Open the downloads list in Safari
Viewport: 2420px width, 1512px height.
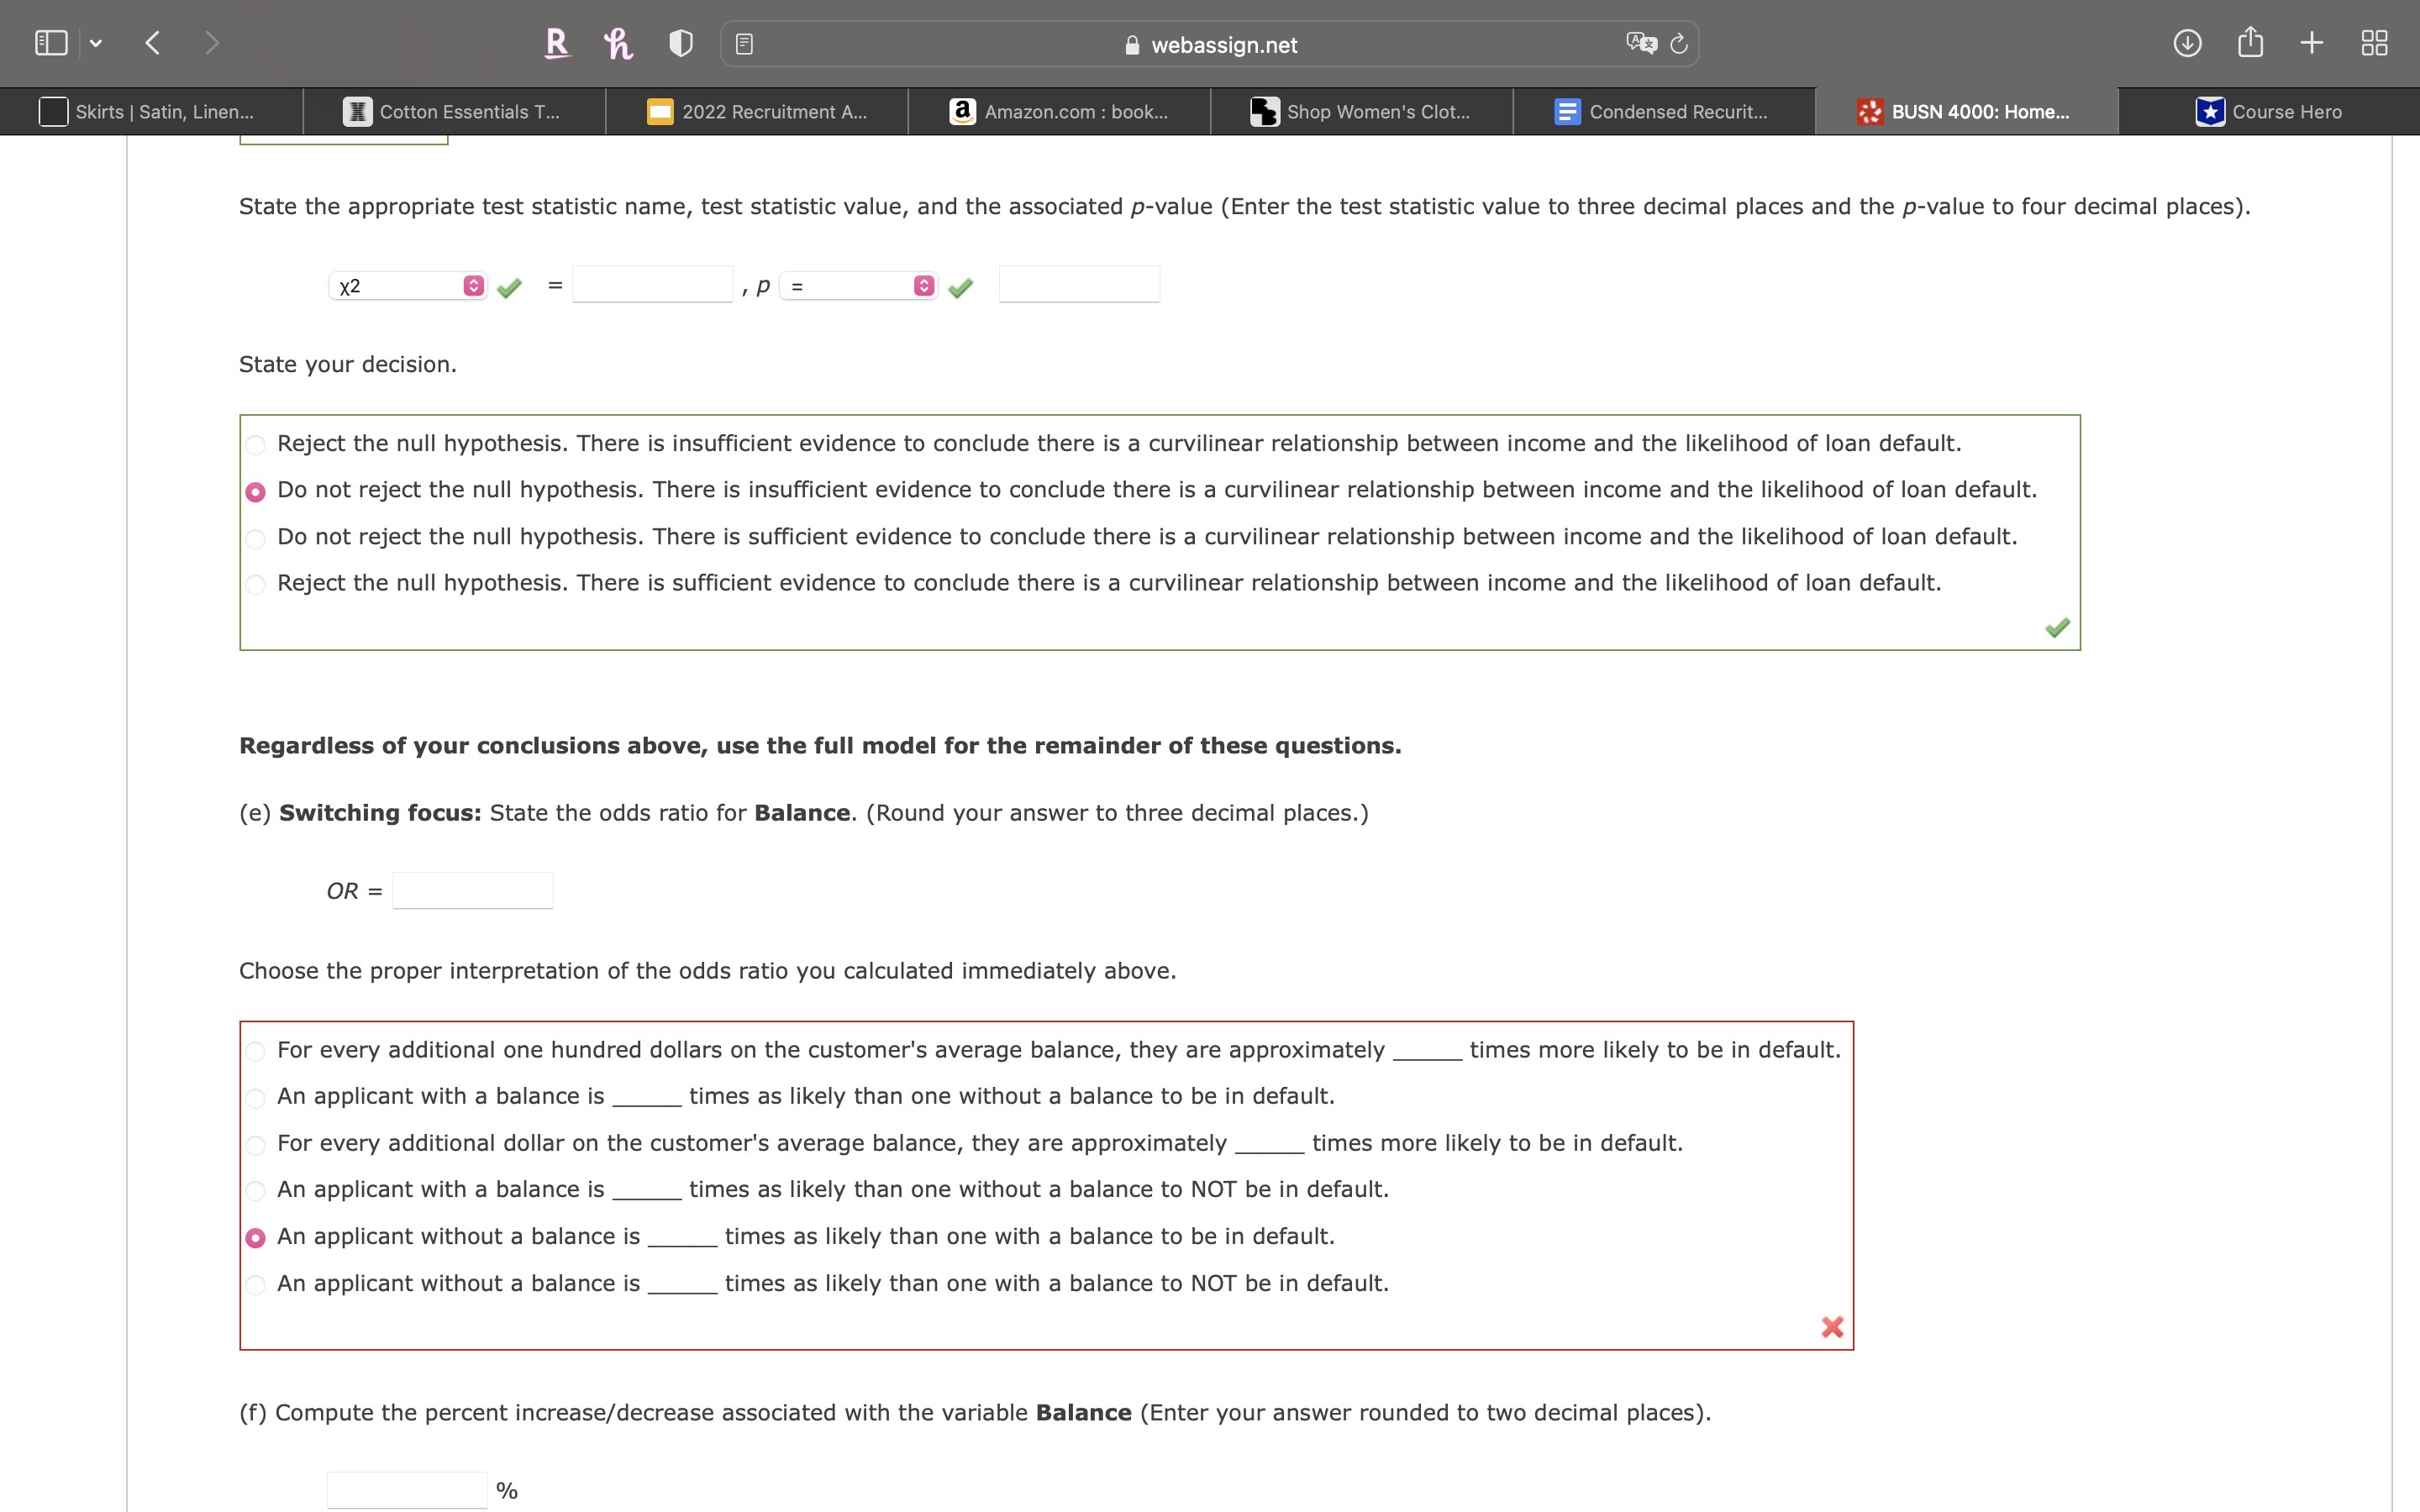(2187, 42)
